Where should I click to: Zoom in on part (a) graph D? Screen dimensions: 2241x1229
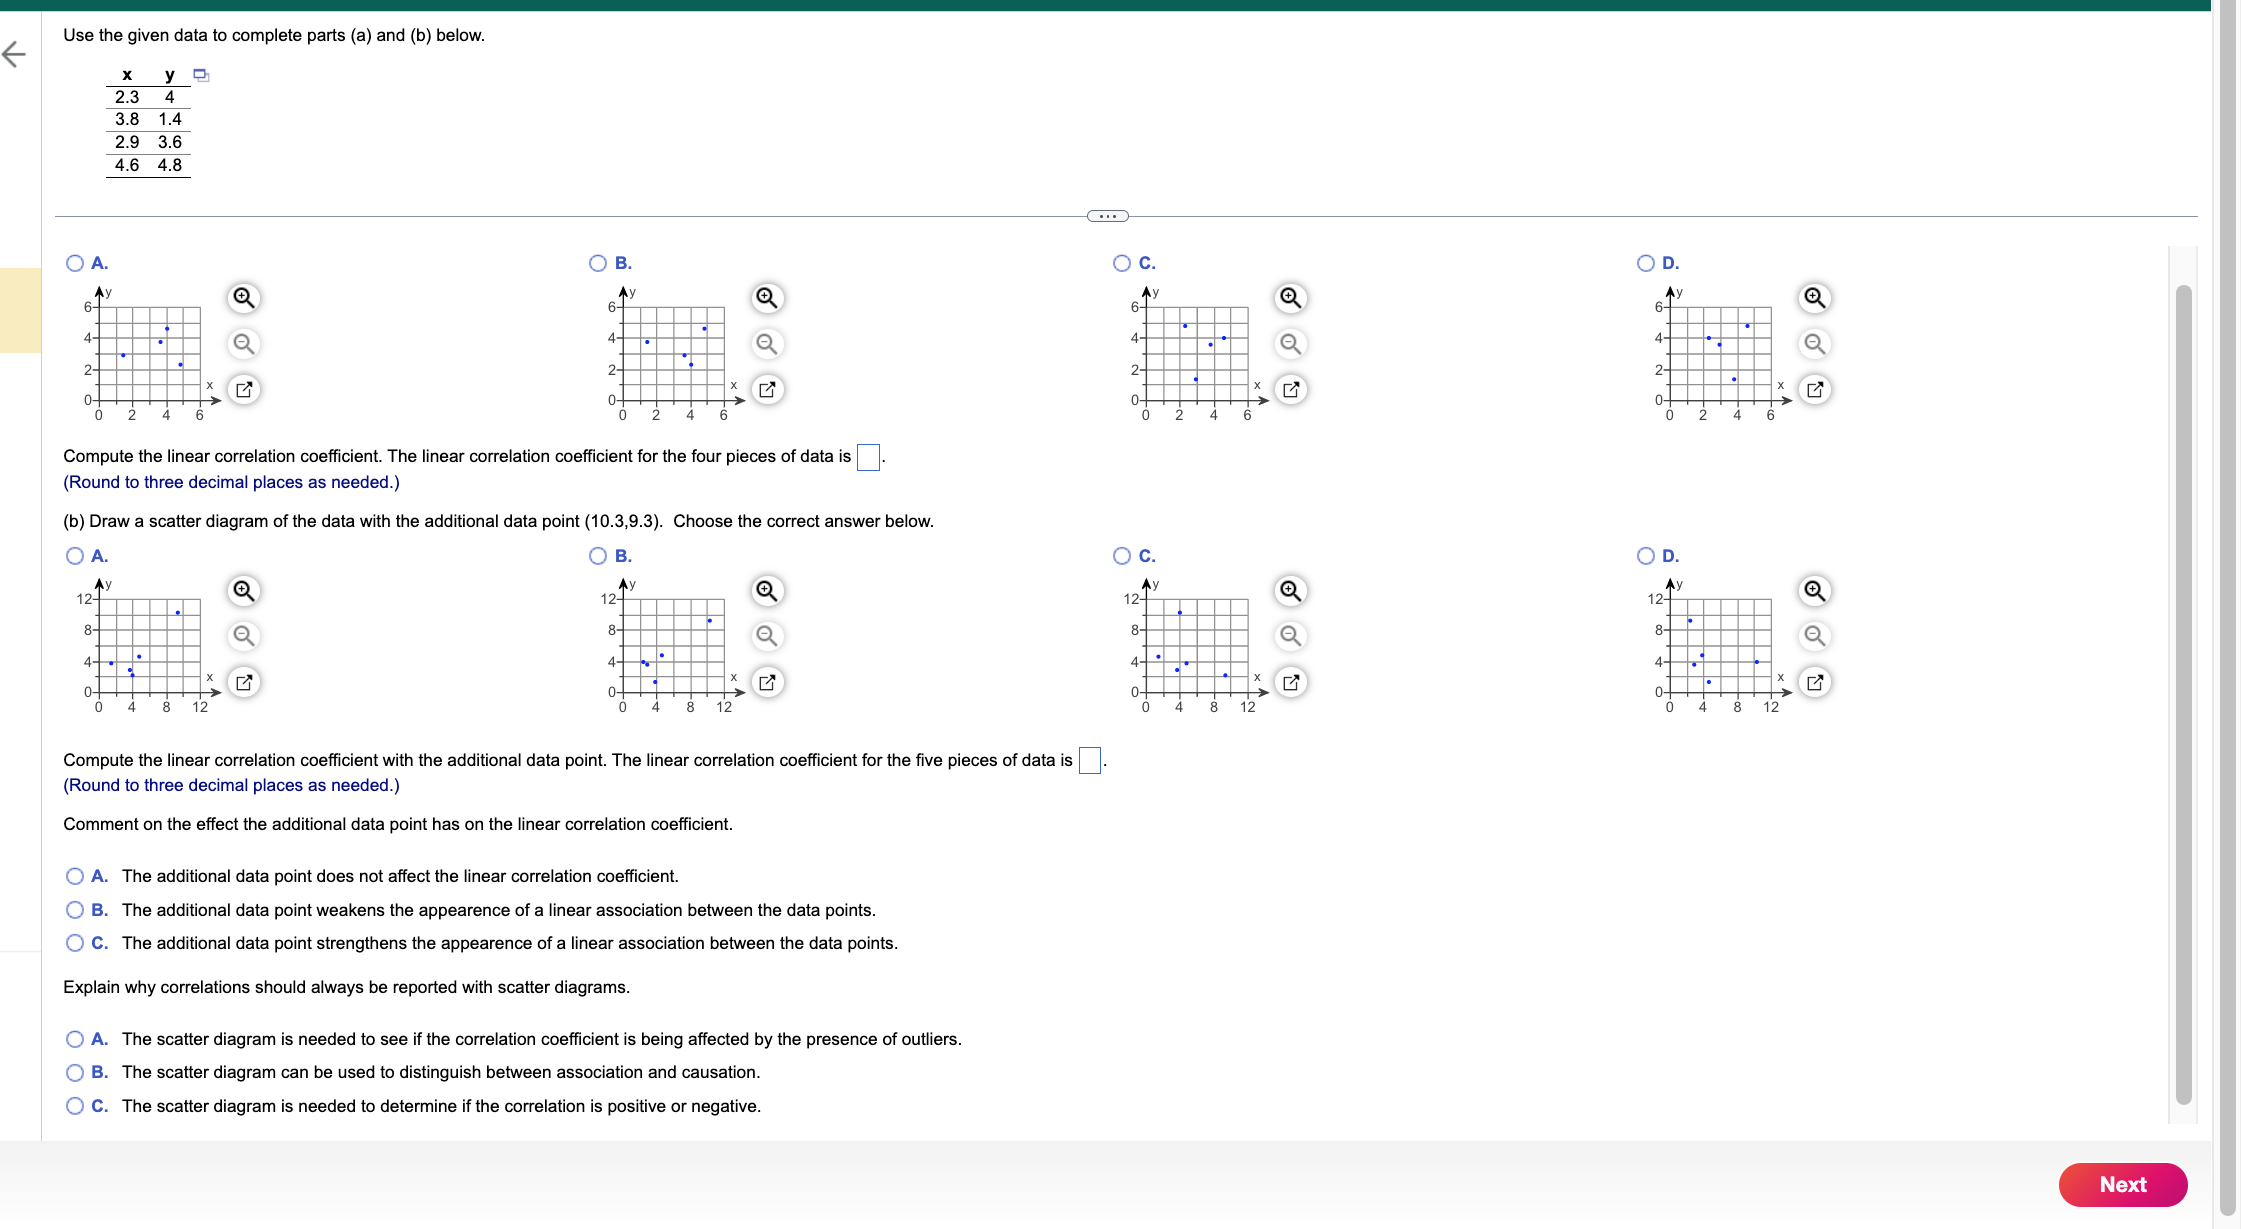(x=1815, y=298)
